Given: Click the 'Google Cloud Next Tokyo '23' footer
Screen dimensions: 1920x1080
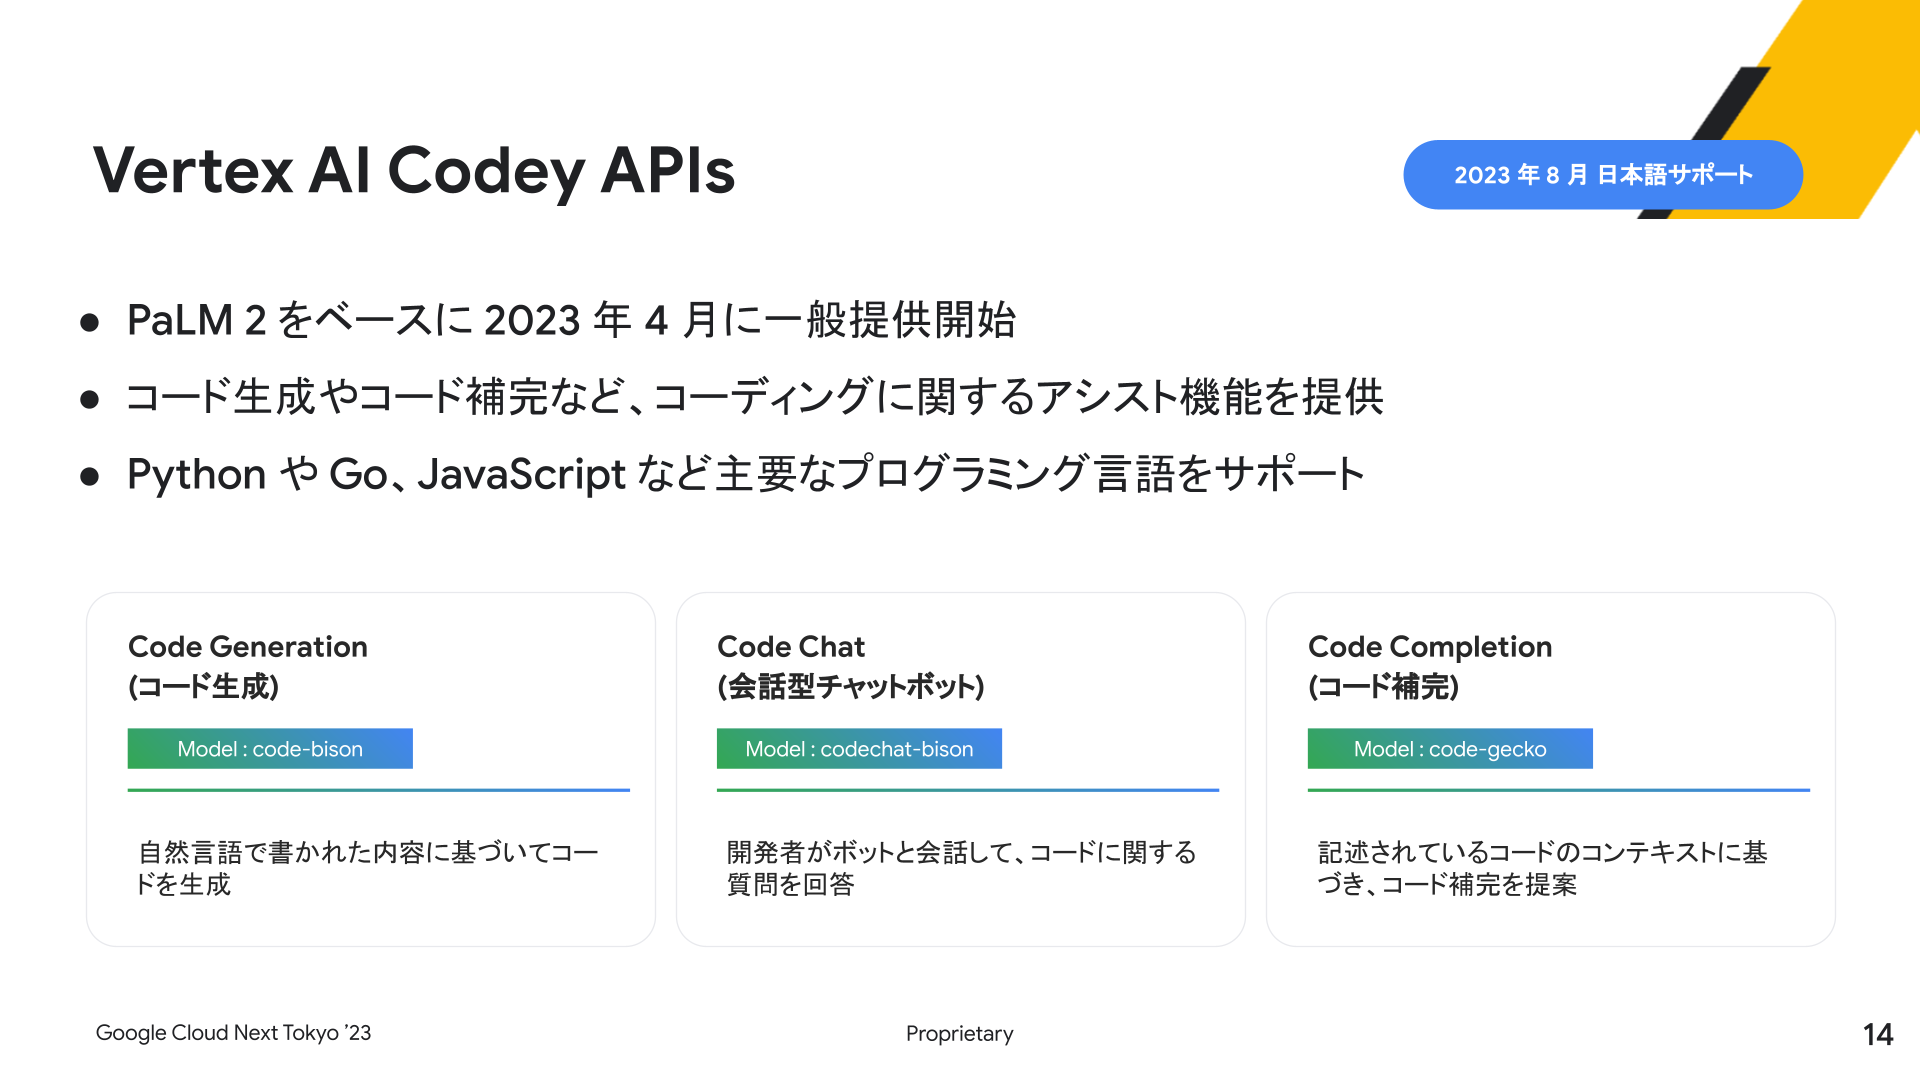Looking at the screenshot, I should (233, 1033).
